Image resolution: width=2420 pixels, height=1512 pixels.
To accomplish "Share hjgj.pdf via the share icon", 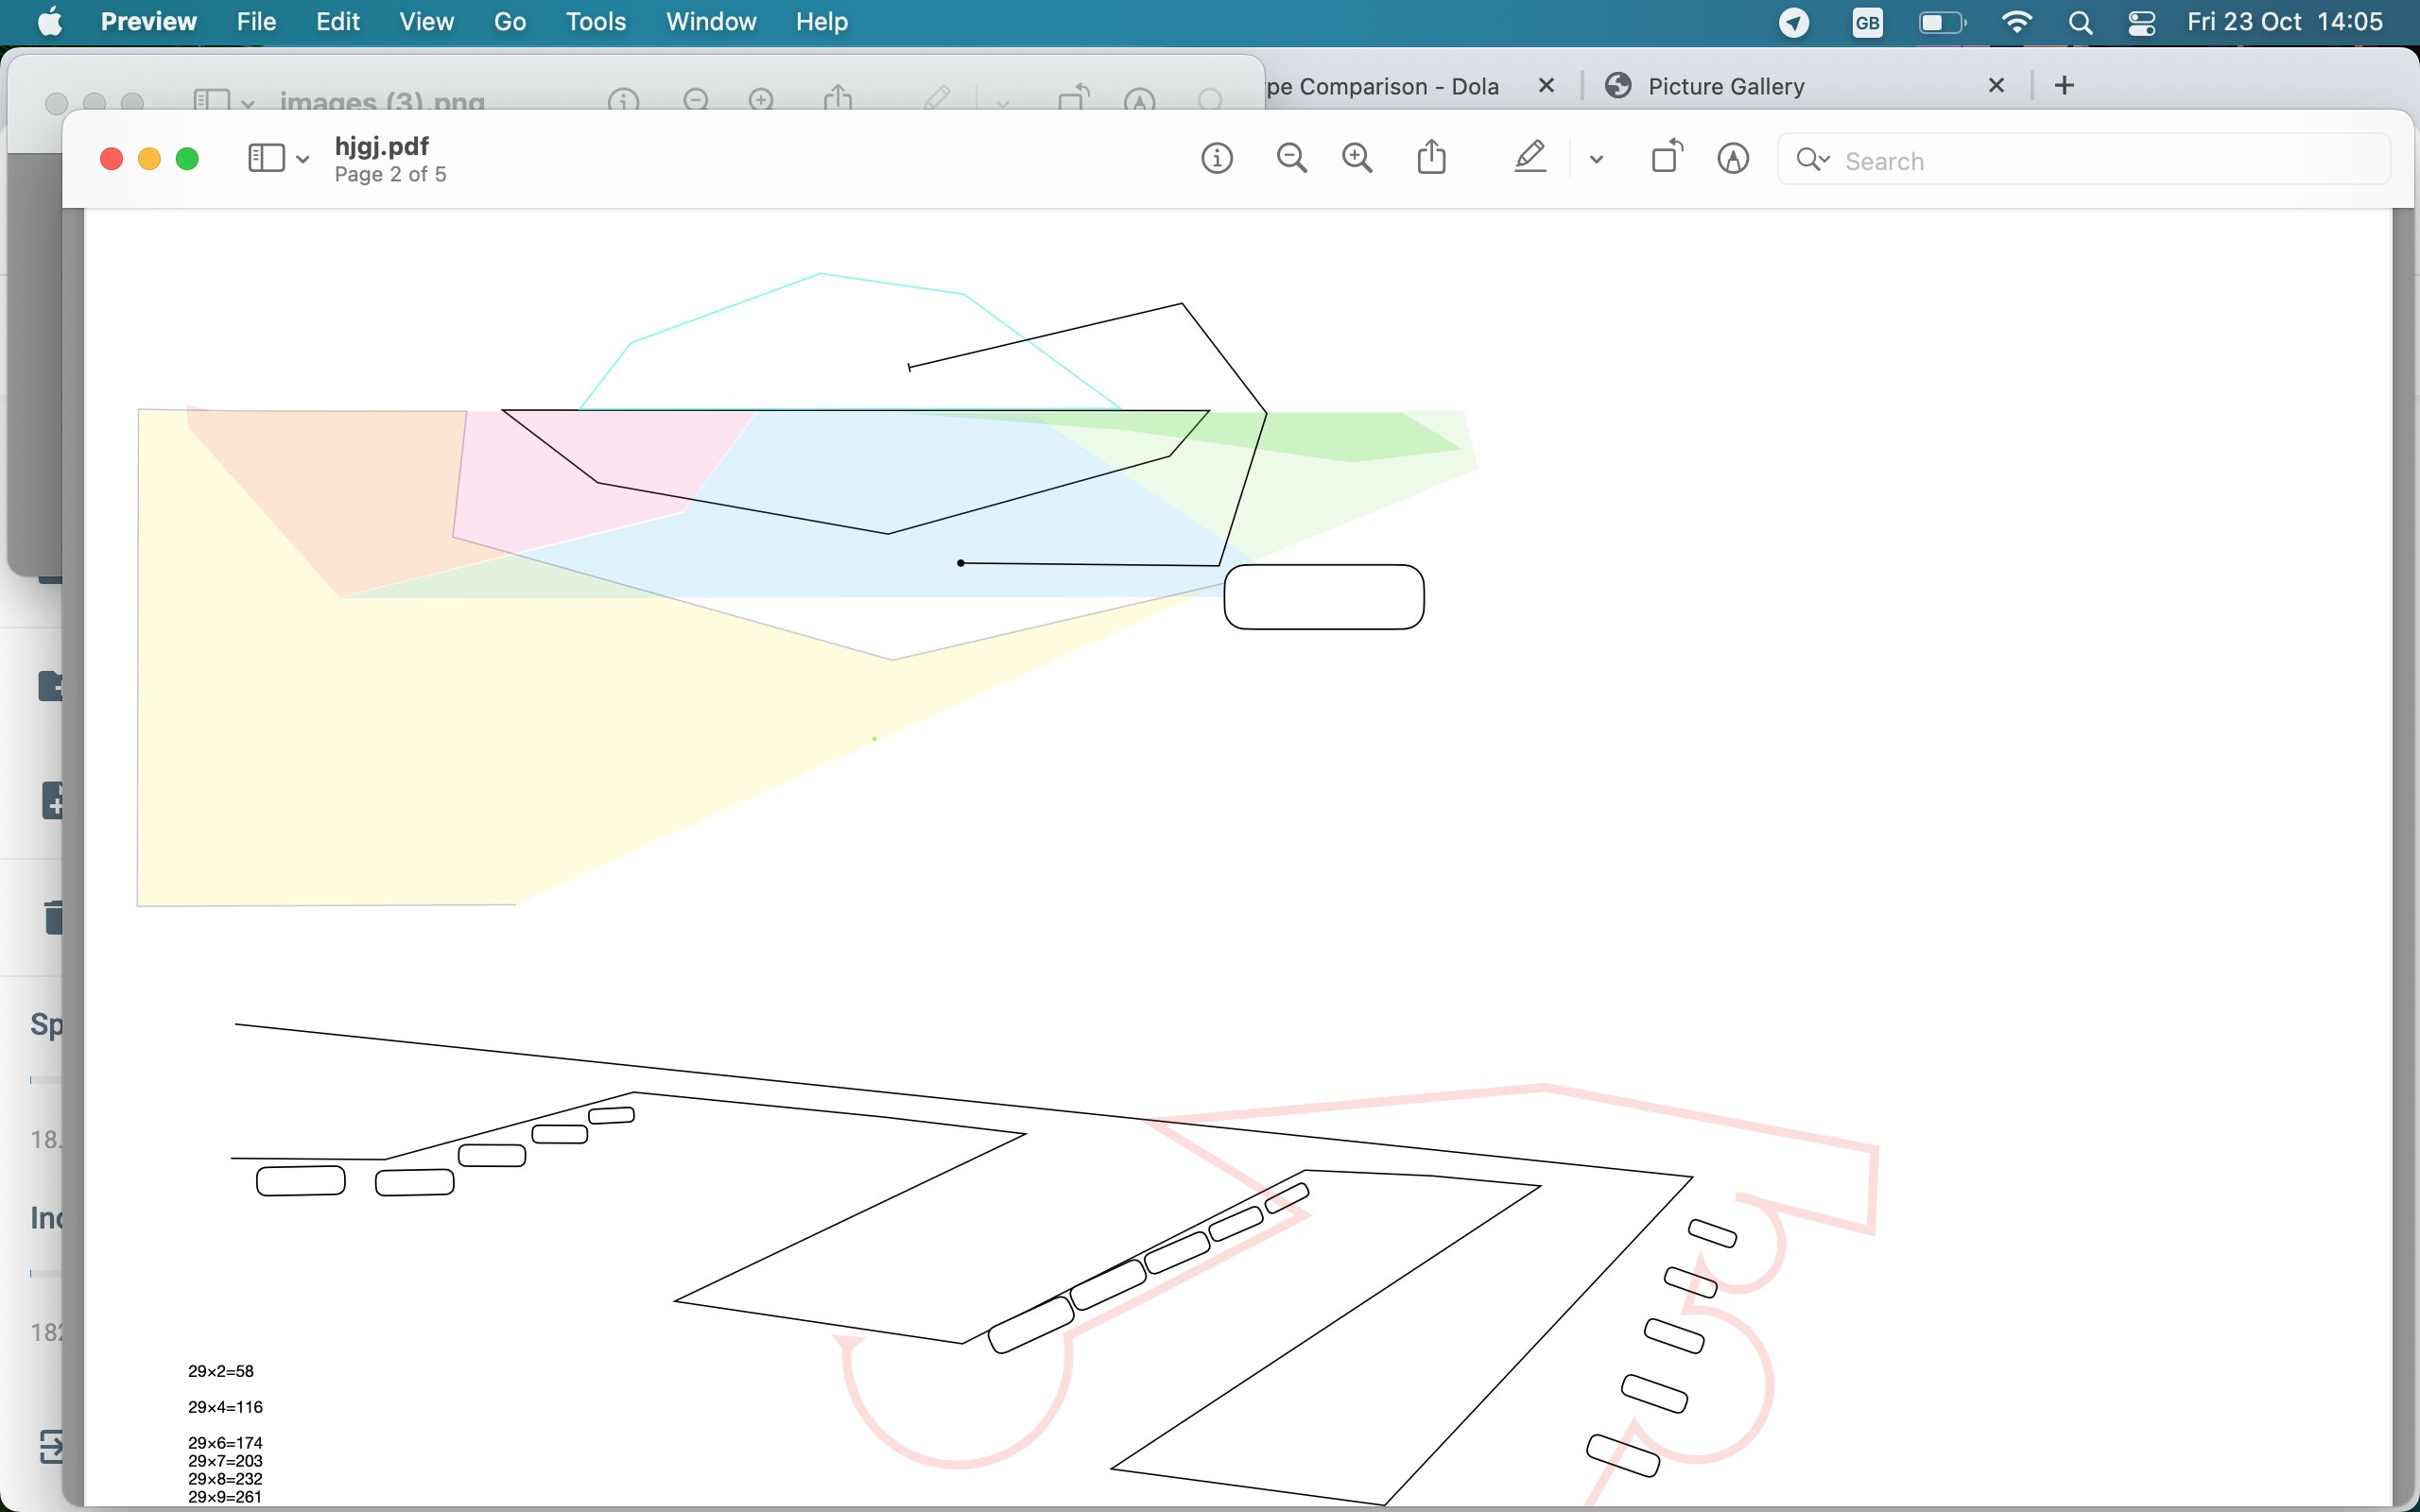I will (1431, 157).
